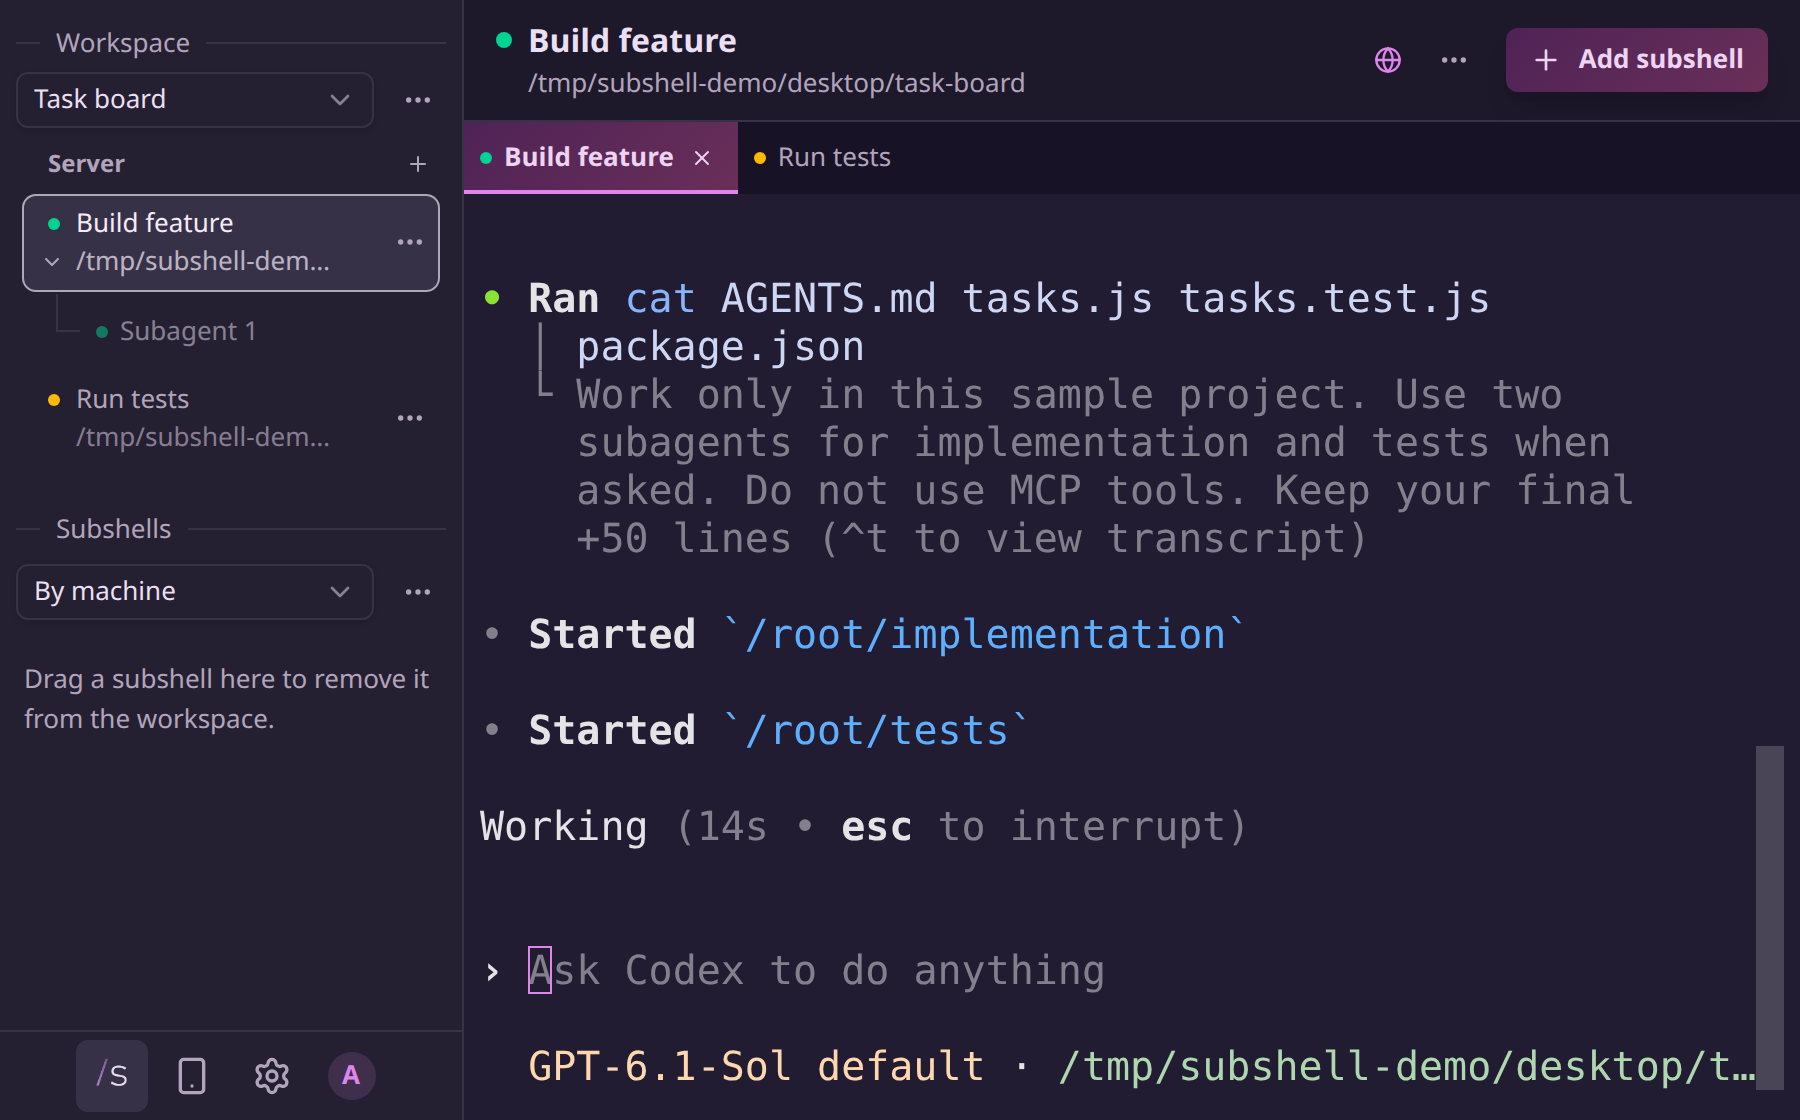Click the Build feature title in the header
Image resolution: width=1800 pixels, height=1120 pixels.
pyautogui.click(x=632, y=41)
